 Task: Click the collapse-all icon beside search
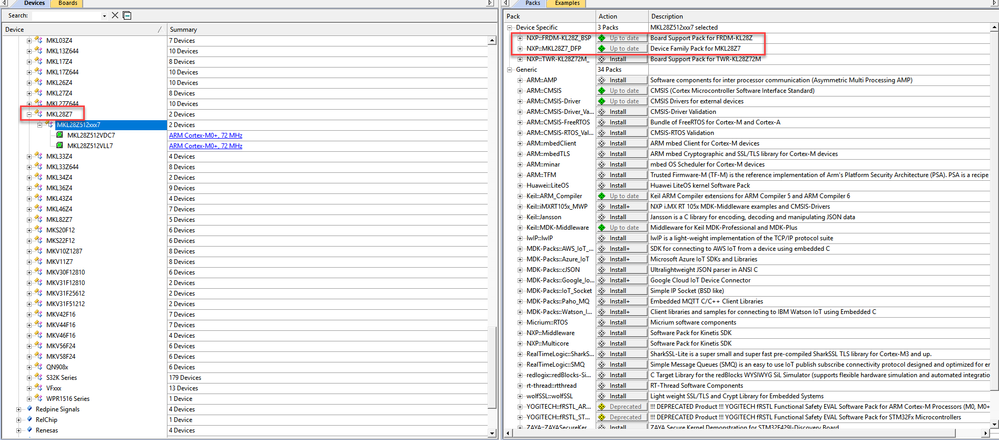pos(127,15)
